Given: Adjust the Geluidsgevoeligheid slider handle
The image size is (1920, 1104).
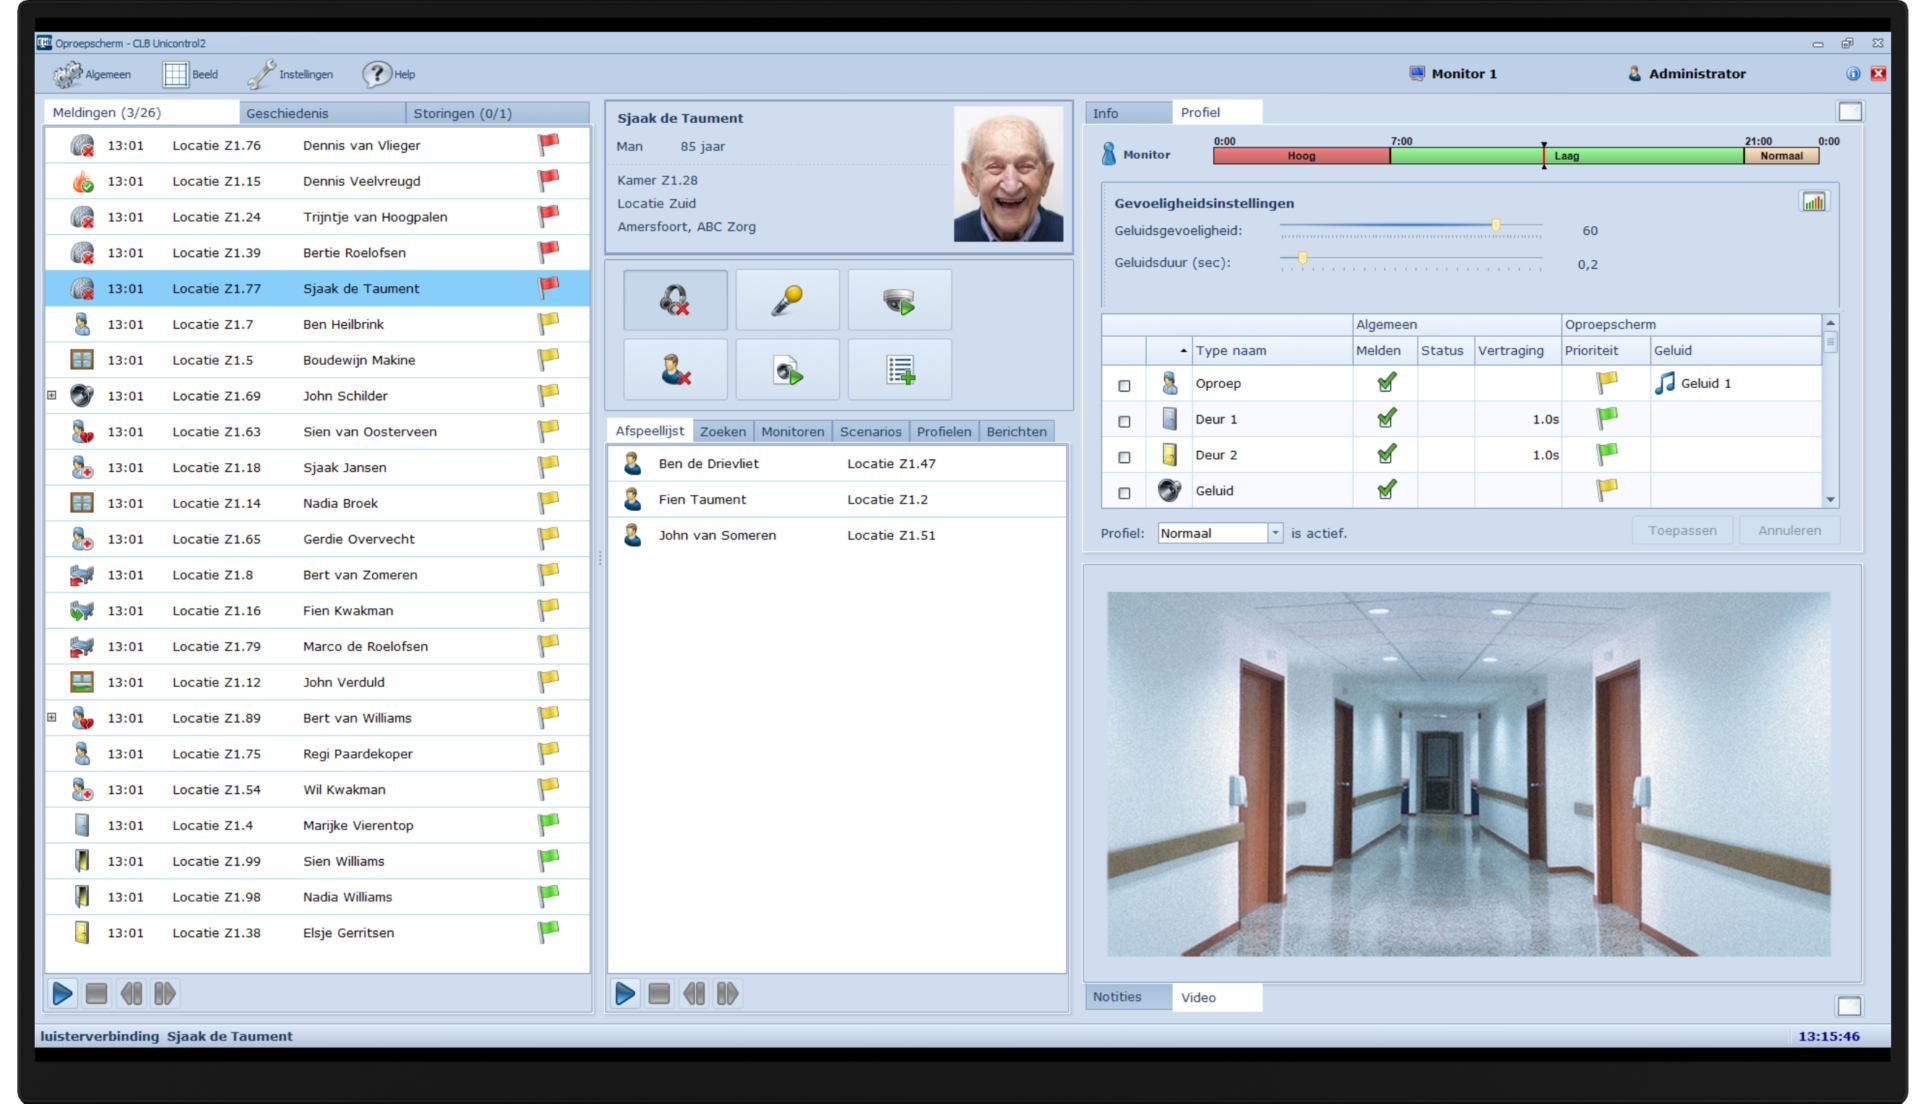Looking at the screenshot, I should (x=1496, y=226).
